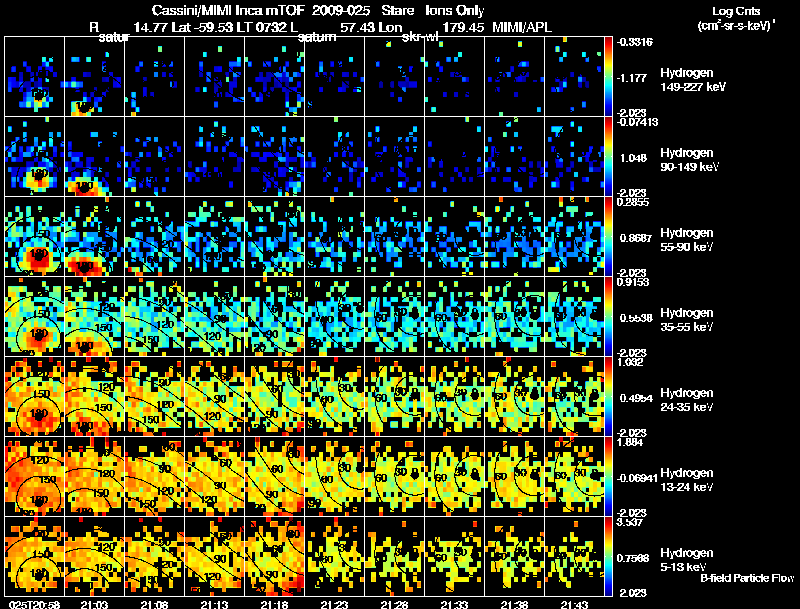Select the 5-13 keV panel at 025T20:58
The image size is (800, 609).
[35, 556]
